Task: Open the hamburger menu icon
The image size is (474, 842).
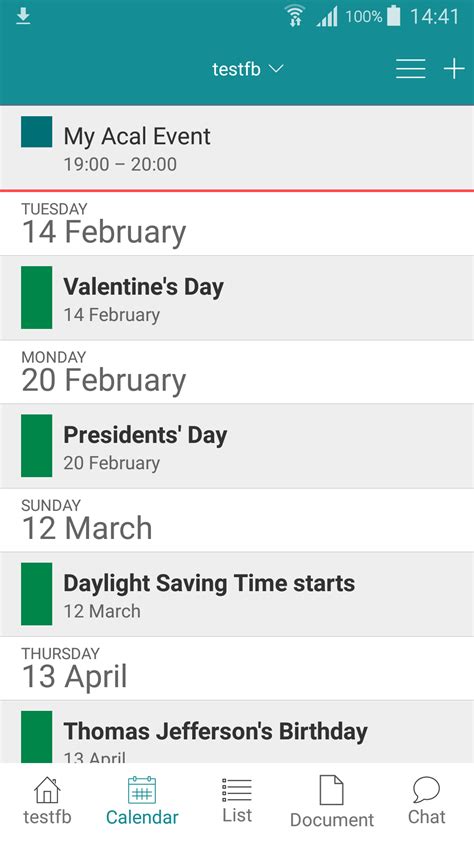Action: (411, 69)
